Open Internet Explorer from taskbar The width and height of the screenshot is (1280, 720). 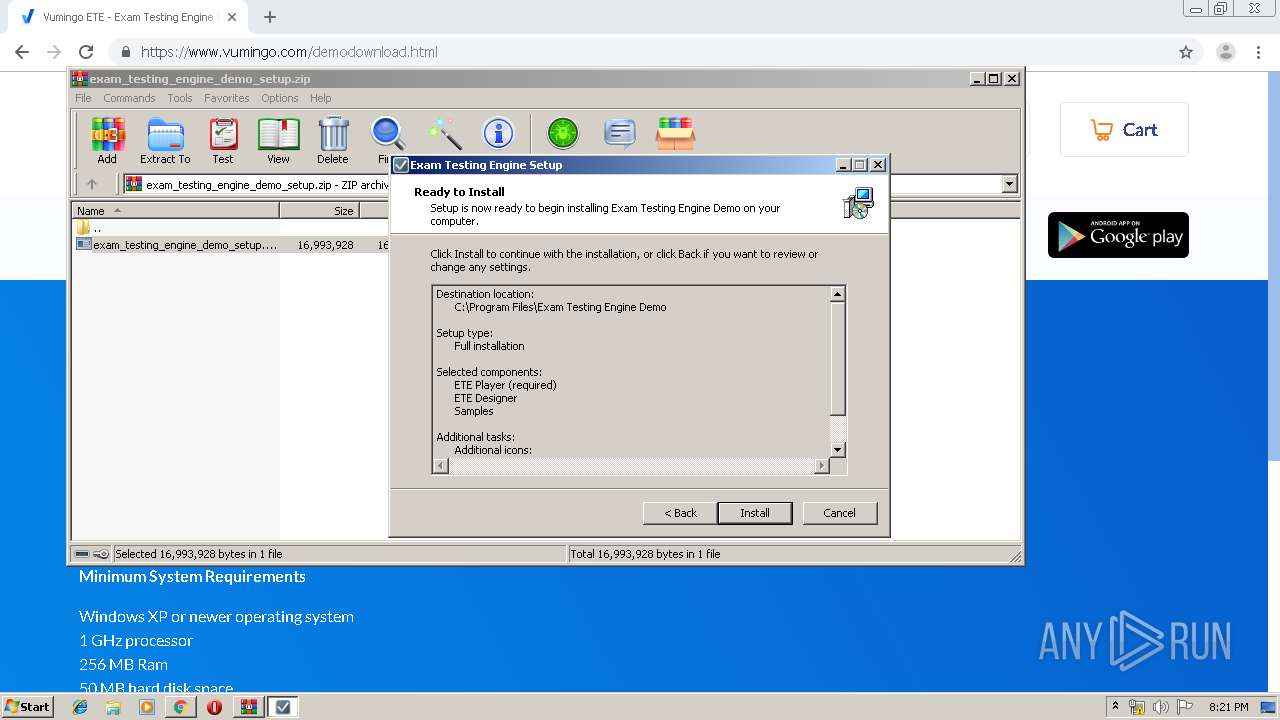pyautogui.click(x=80, y=707)
